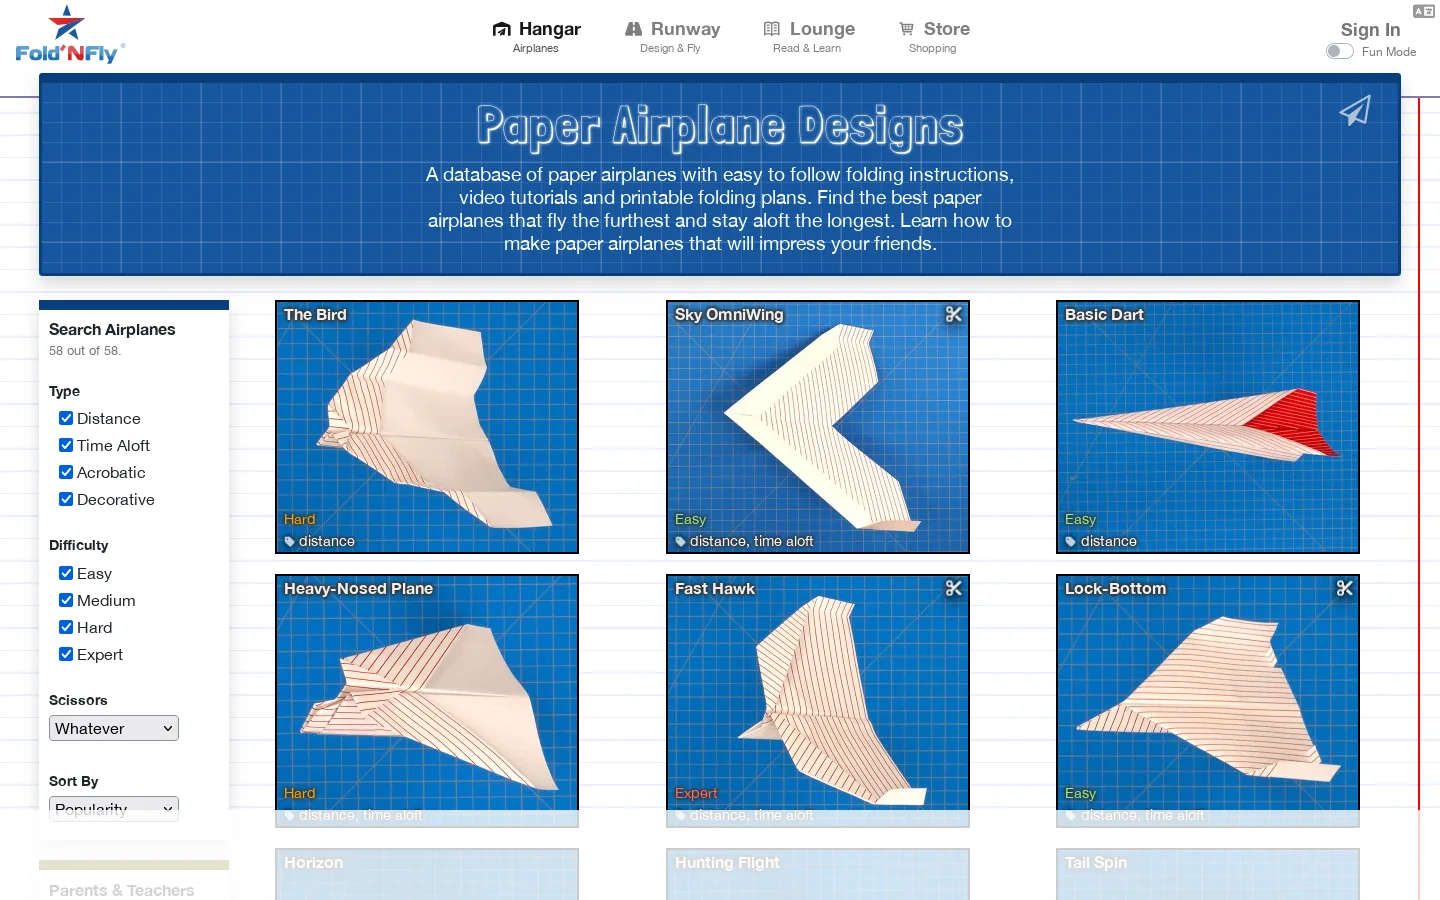
Task: Open the Heavy-Nosed Plane card
Action: [x=427, y=701]
